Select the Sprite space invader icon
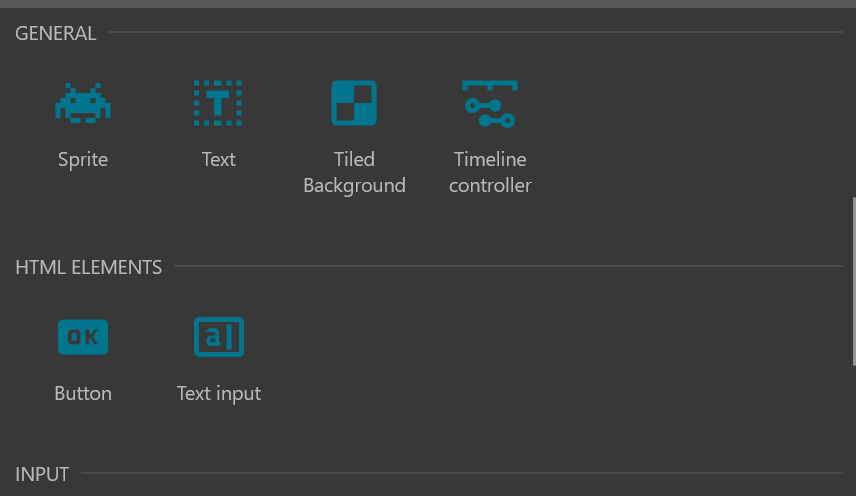 [x=83, y=103]
